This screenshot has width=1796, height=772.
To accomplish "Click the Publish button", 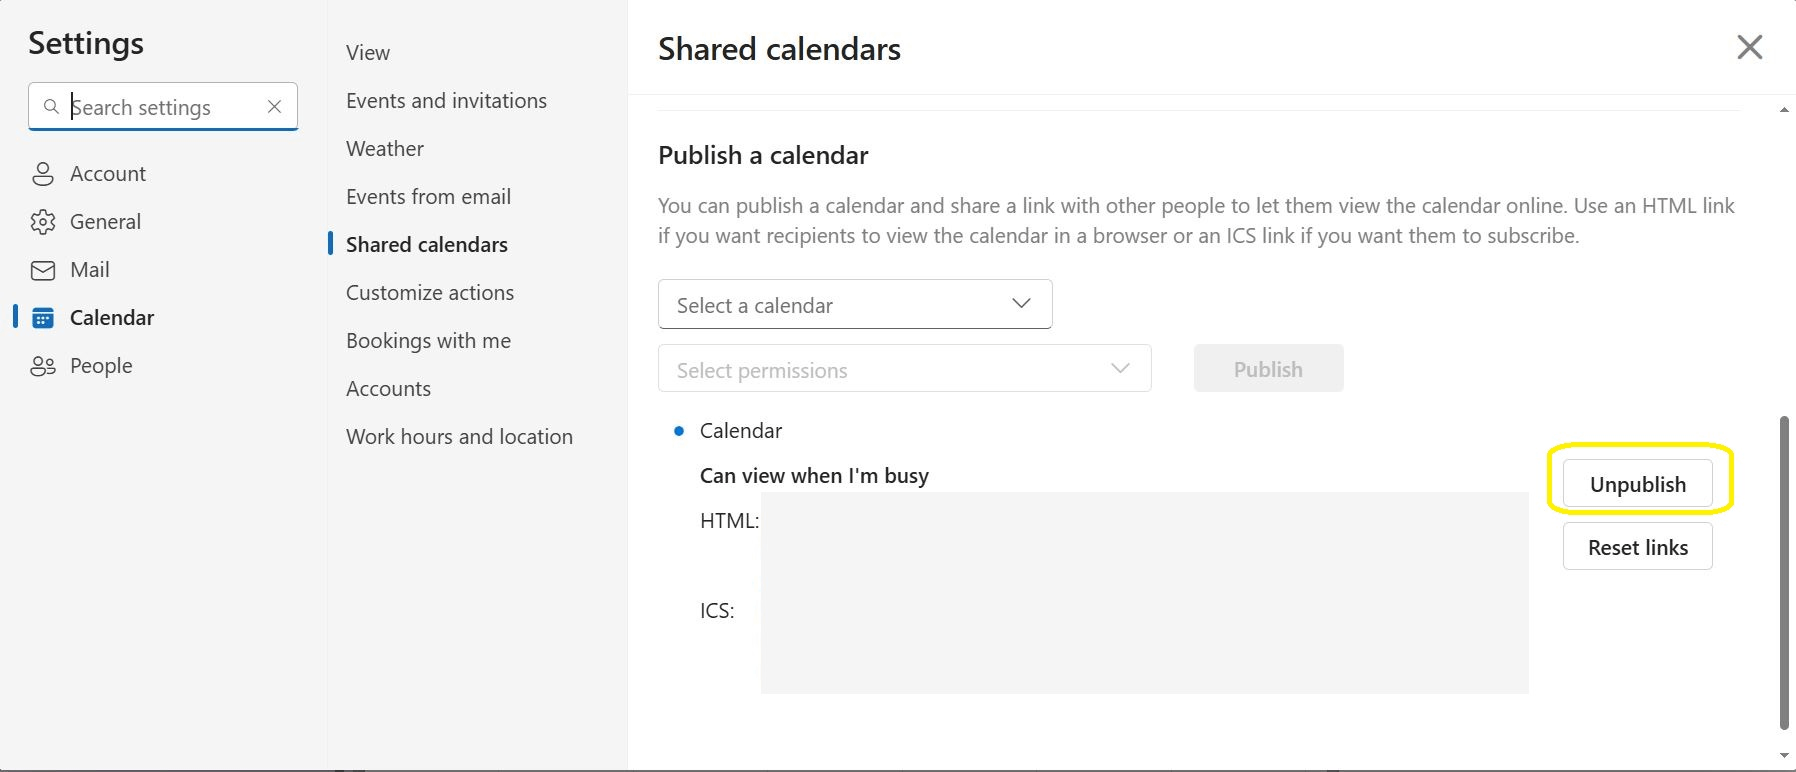I will click(1268, 369).
